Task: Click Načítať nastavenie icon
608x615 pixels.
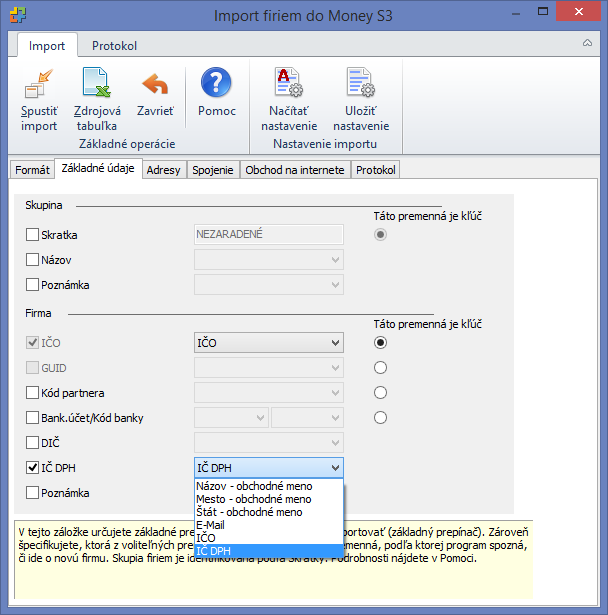Action: point(289,82)
